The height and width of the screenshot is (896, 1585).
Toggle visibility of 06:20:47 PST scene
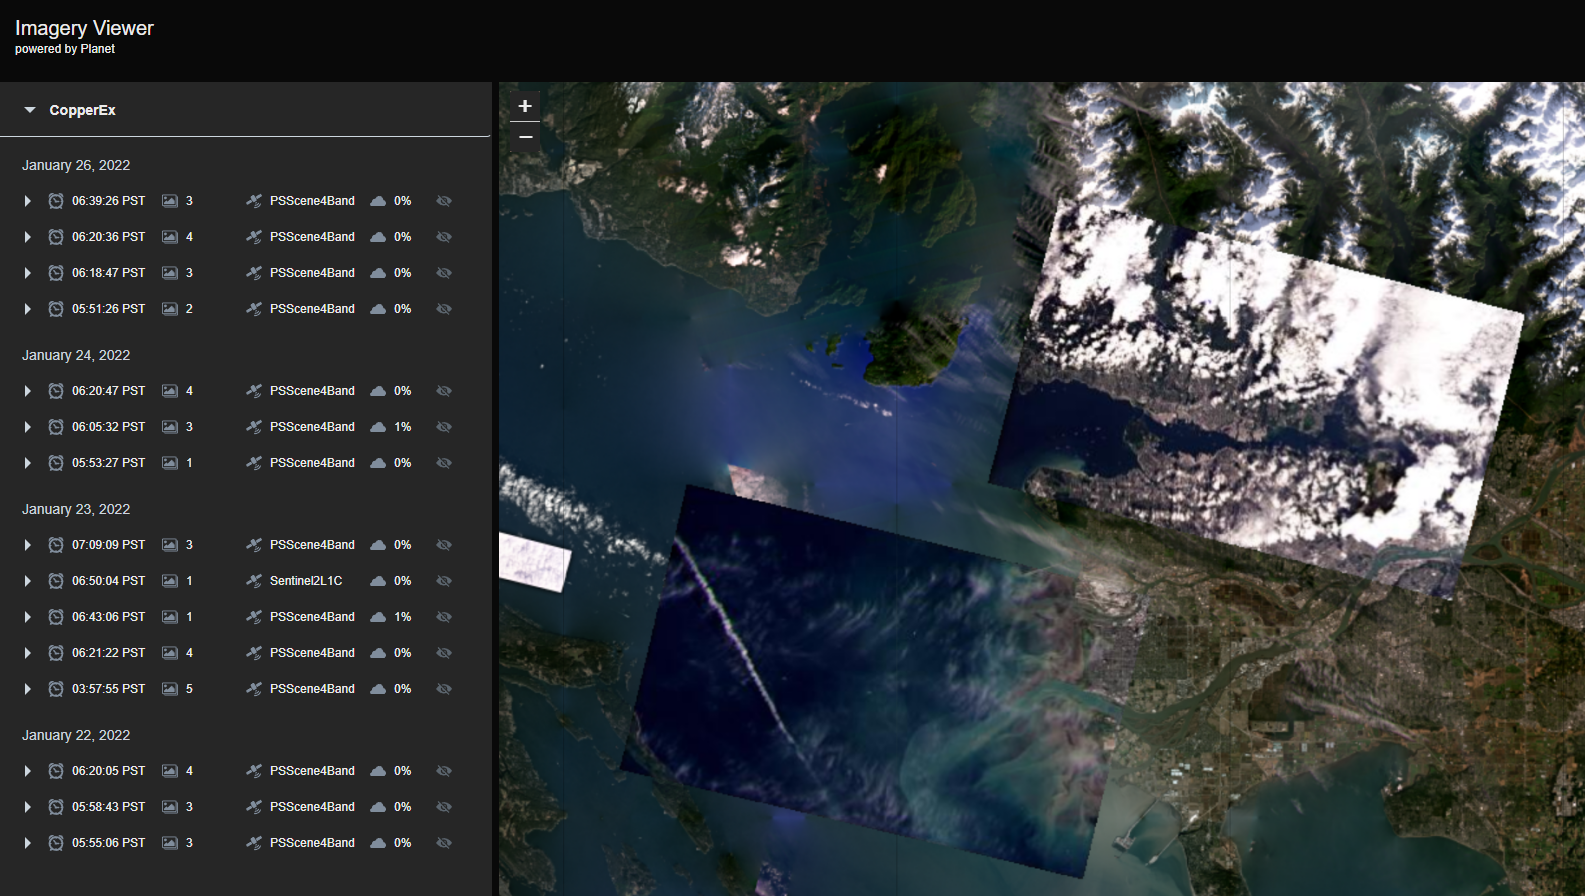coord(444,391)
